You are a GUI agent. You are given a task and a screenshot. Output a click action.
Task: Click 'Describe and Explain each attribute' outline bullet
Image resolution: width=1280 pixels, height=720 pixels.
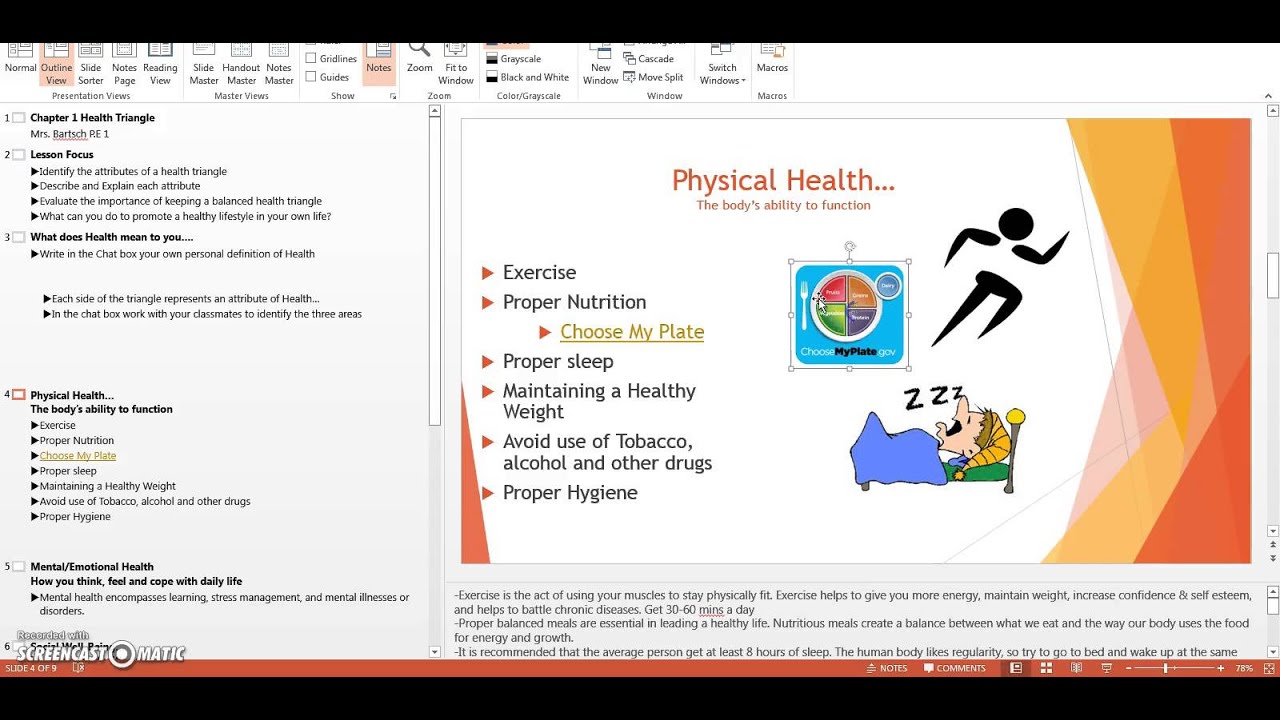point(120,186)
